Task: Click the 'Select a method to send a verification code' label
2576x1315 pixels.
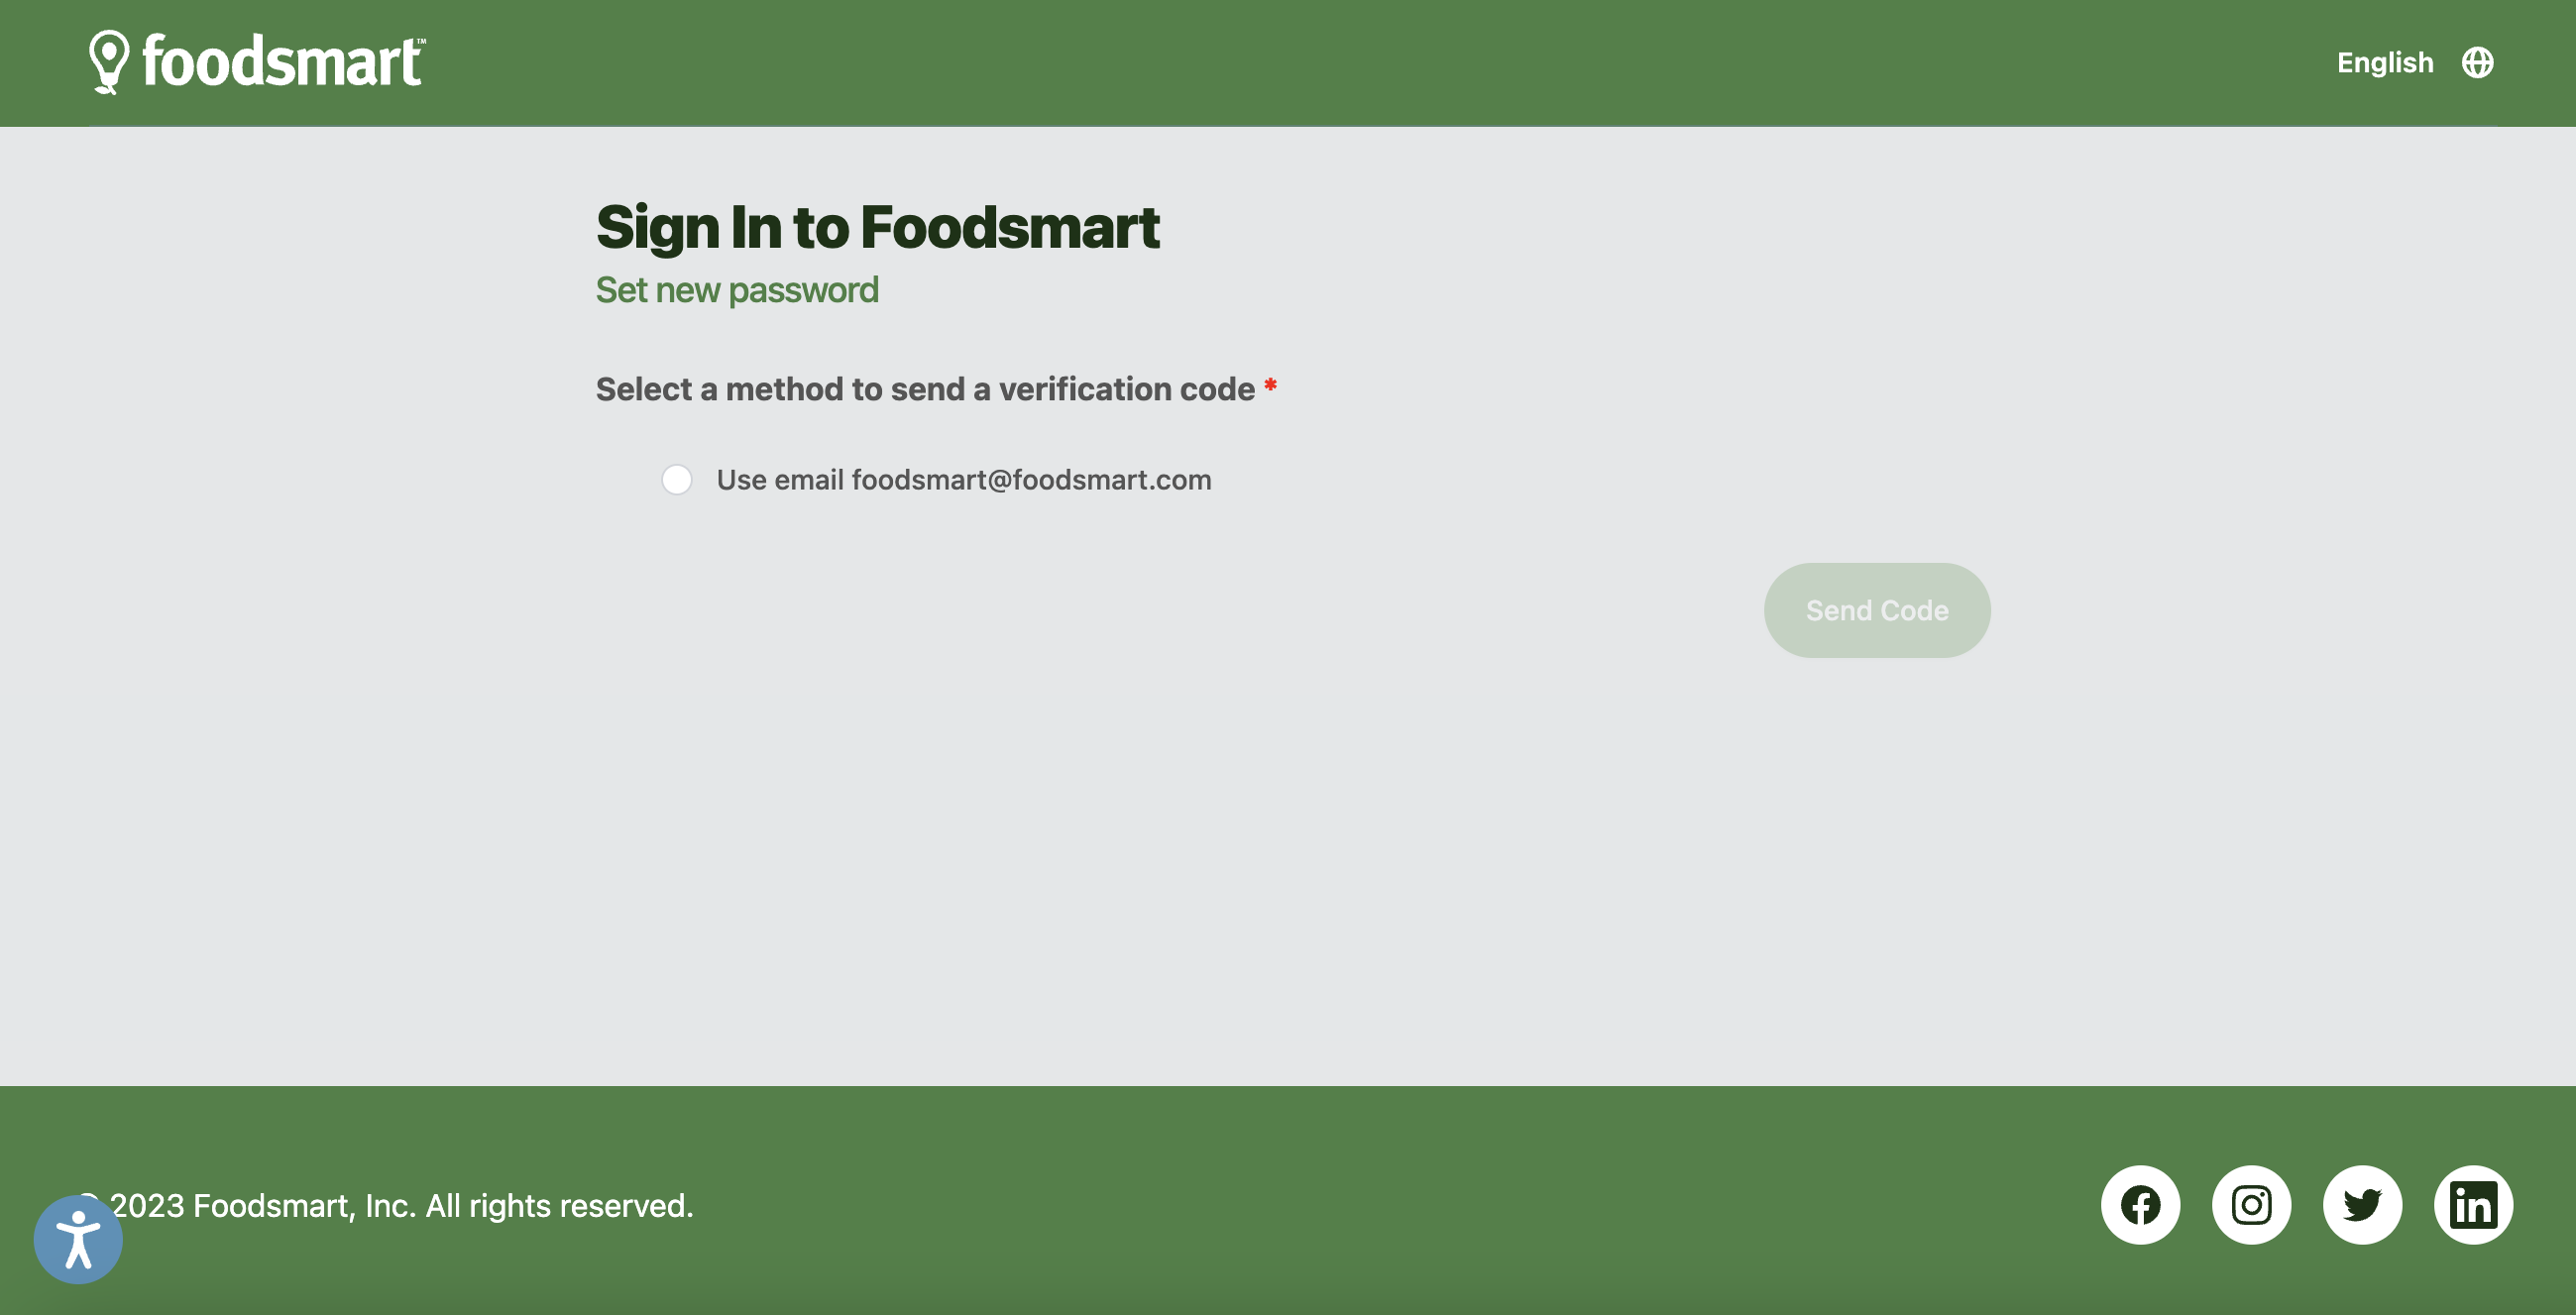Action: [x=925, y=389]
